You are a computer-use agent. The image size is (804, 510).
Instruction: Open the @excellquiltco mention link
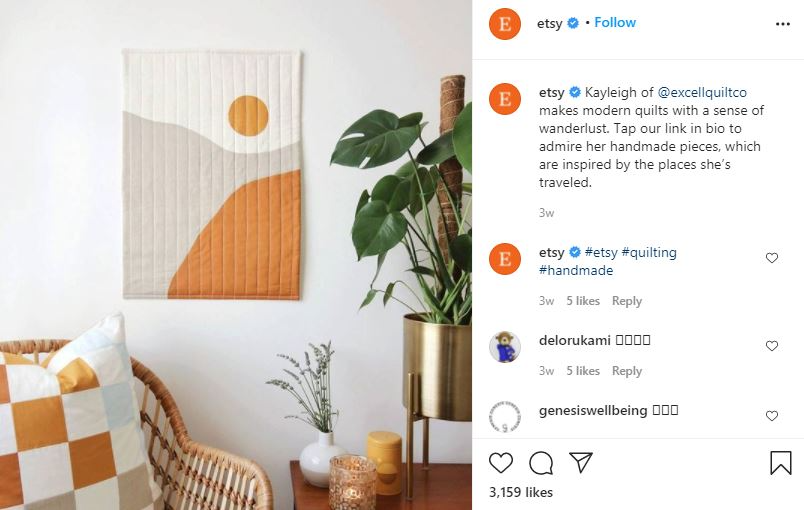[x=702, y=92]
